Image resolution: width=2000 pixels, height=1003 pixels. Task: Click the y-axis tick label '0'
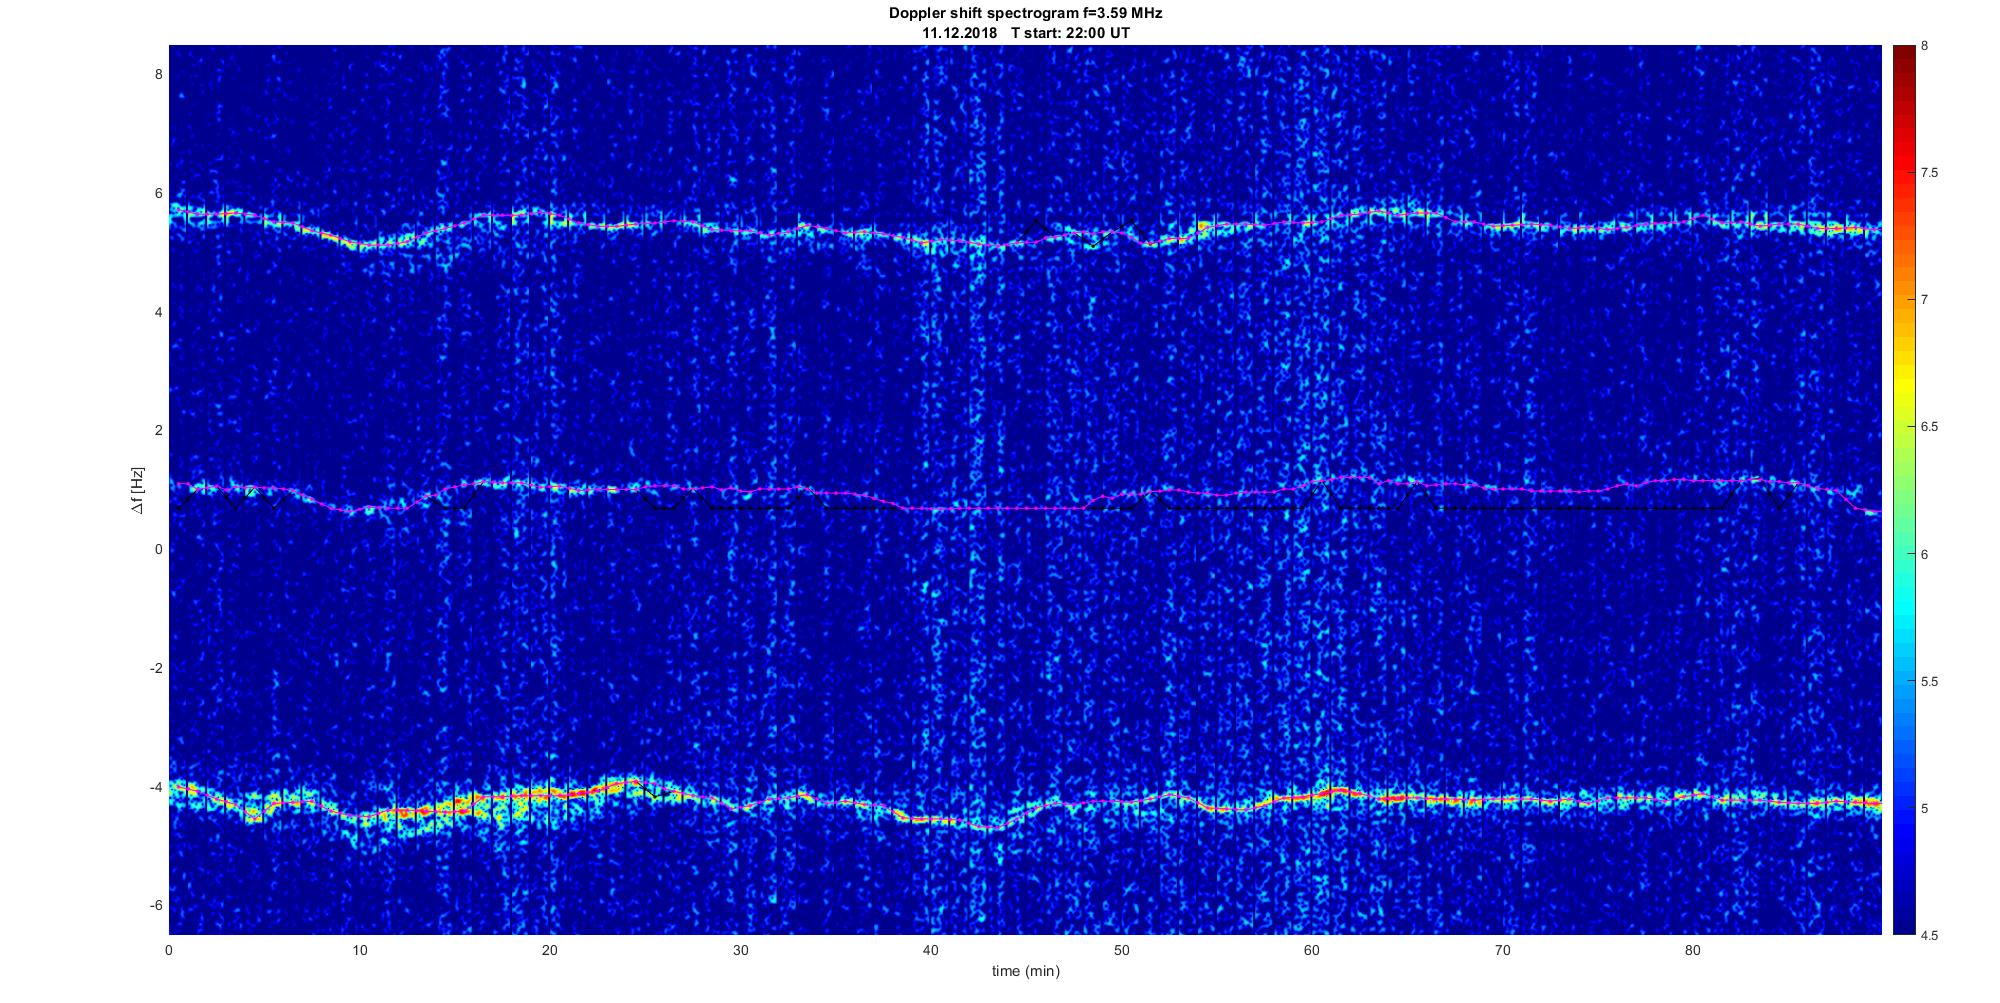pyautogui.click(x=158, y=549)
